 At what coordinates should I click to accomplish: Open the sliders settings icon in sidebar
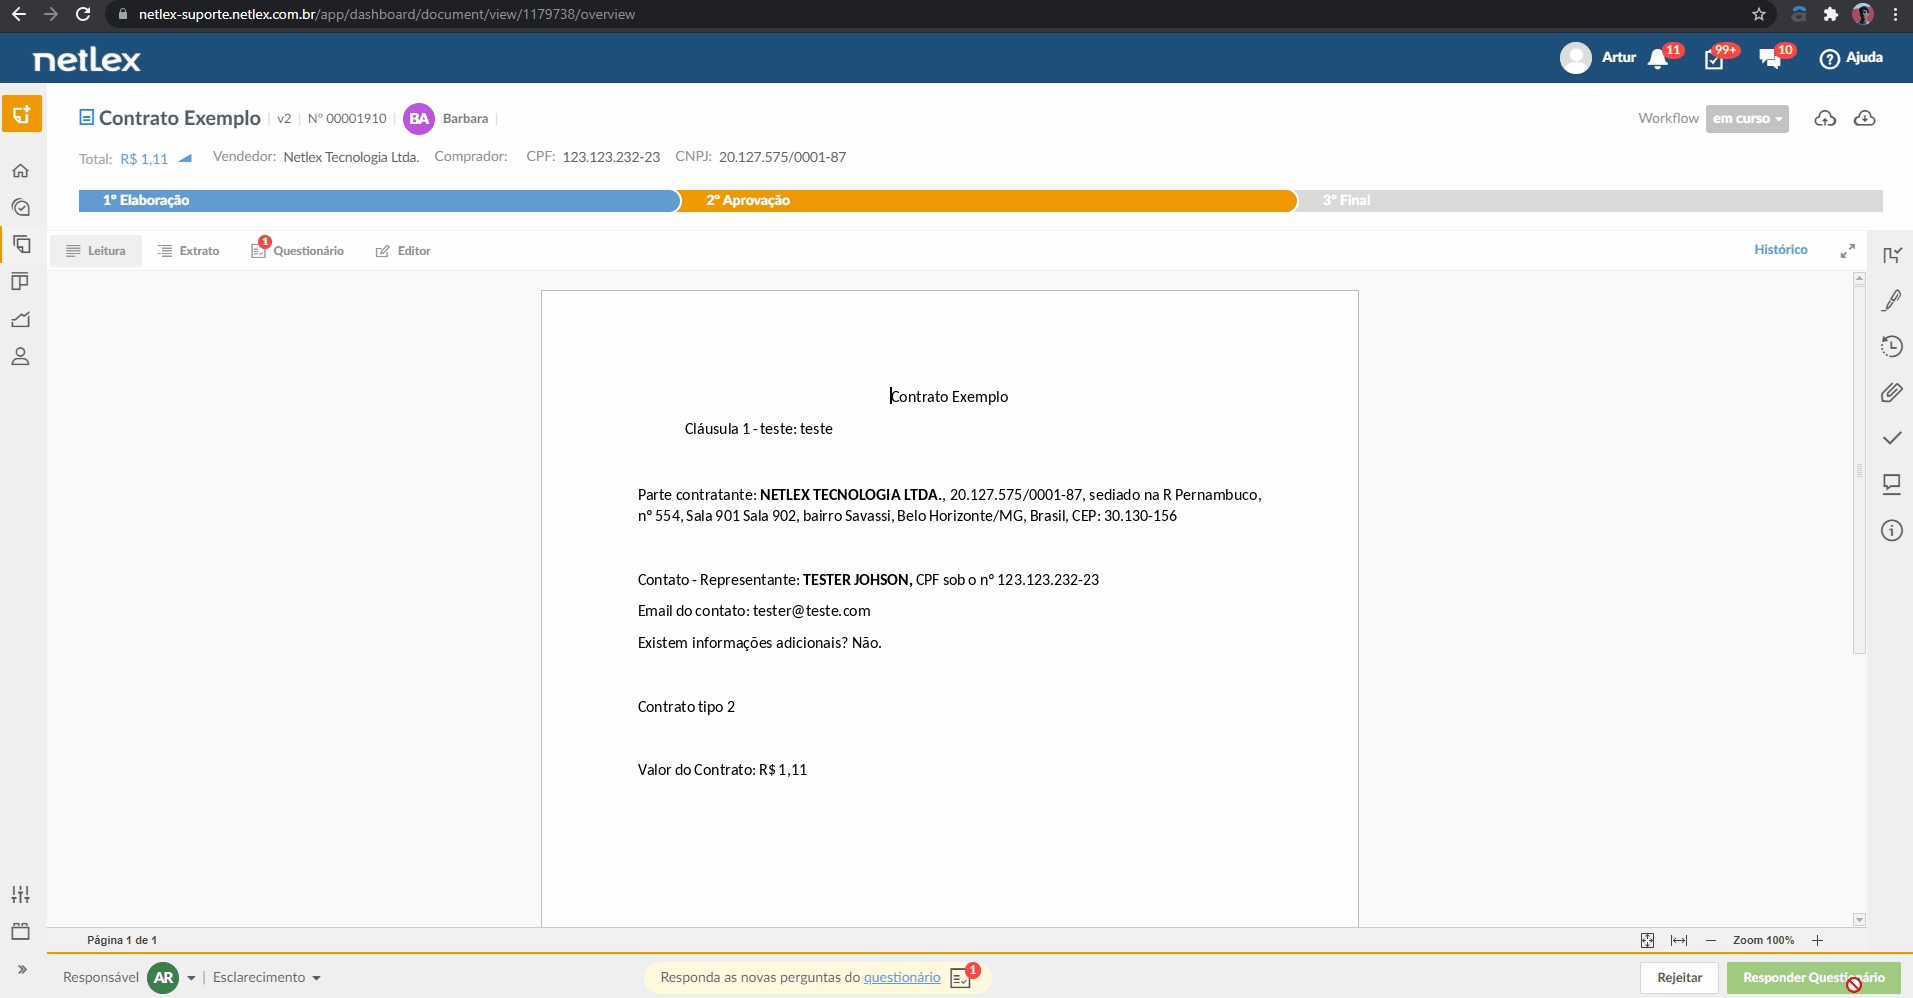pos(20,894)
